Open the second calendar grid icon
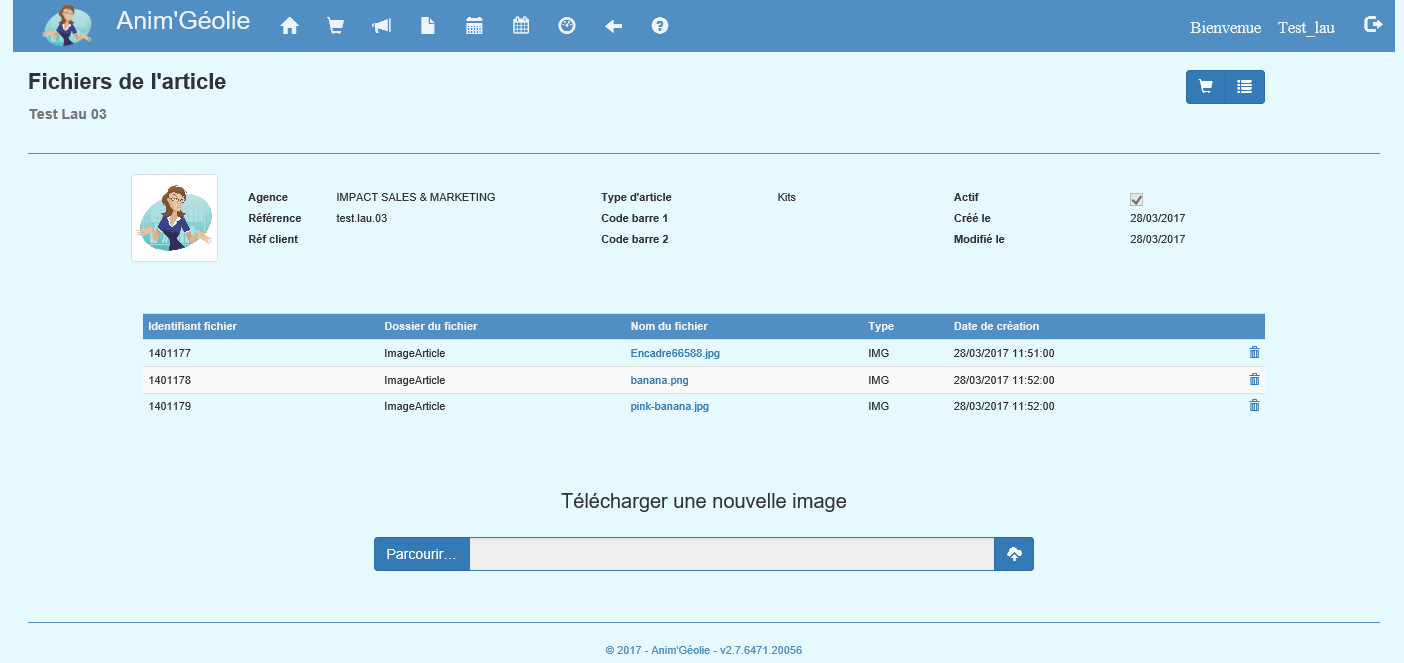This screenshot has height=663, width=1404. pyautogui.click(x=521, y=26)
